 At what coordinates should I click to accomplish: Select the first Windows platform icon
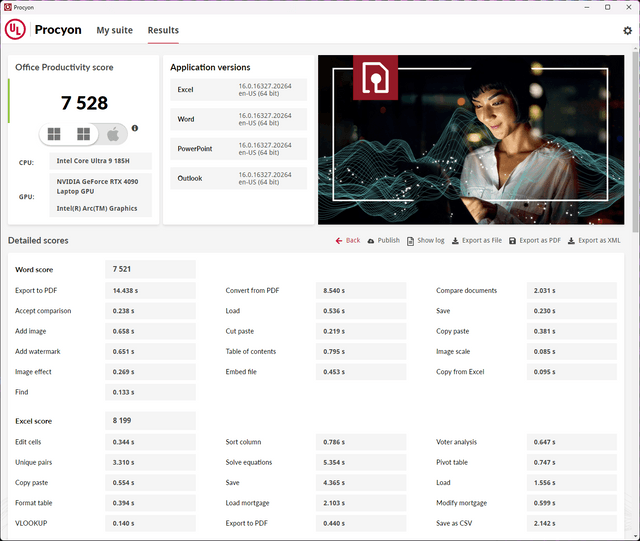(x=54, y=134)
